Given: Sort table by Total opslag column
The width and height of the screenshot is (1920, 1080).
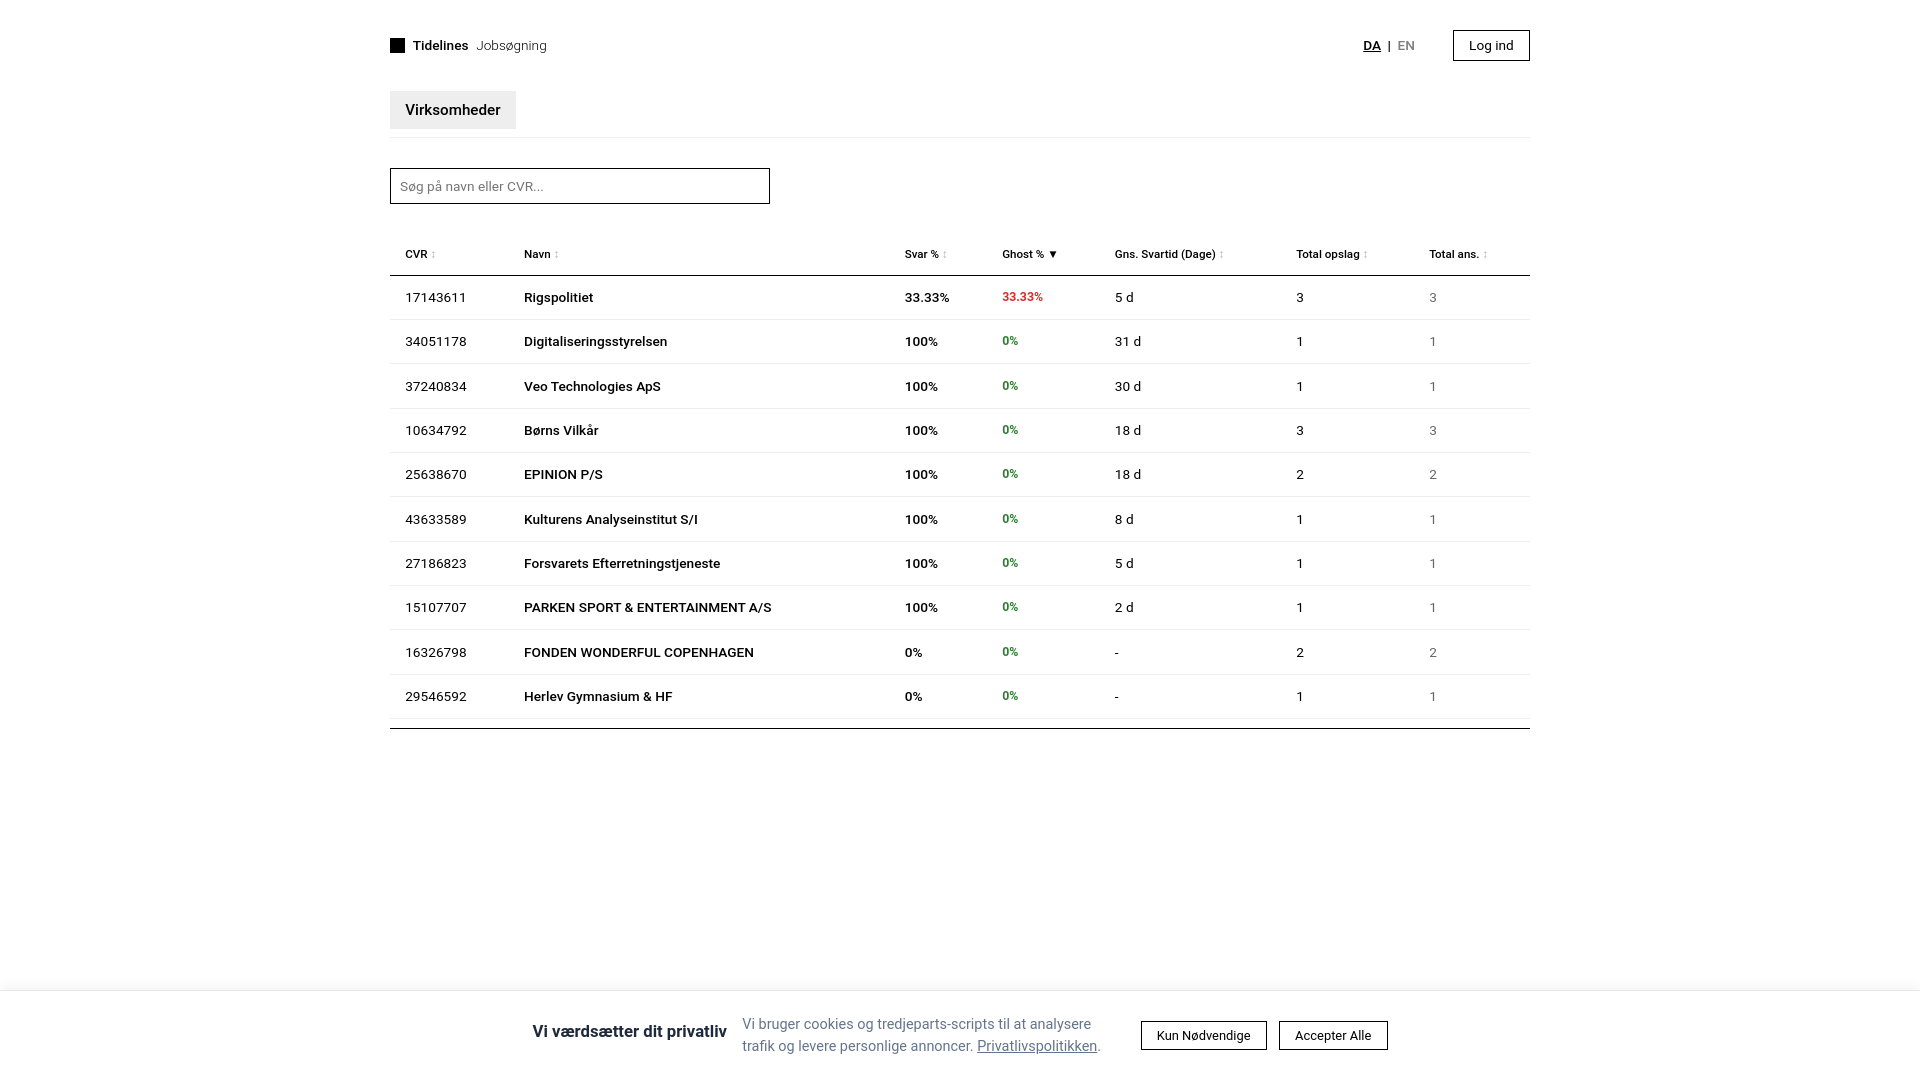Looking at the screenshot, I should [x=1332, y=254].
